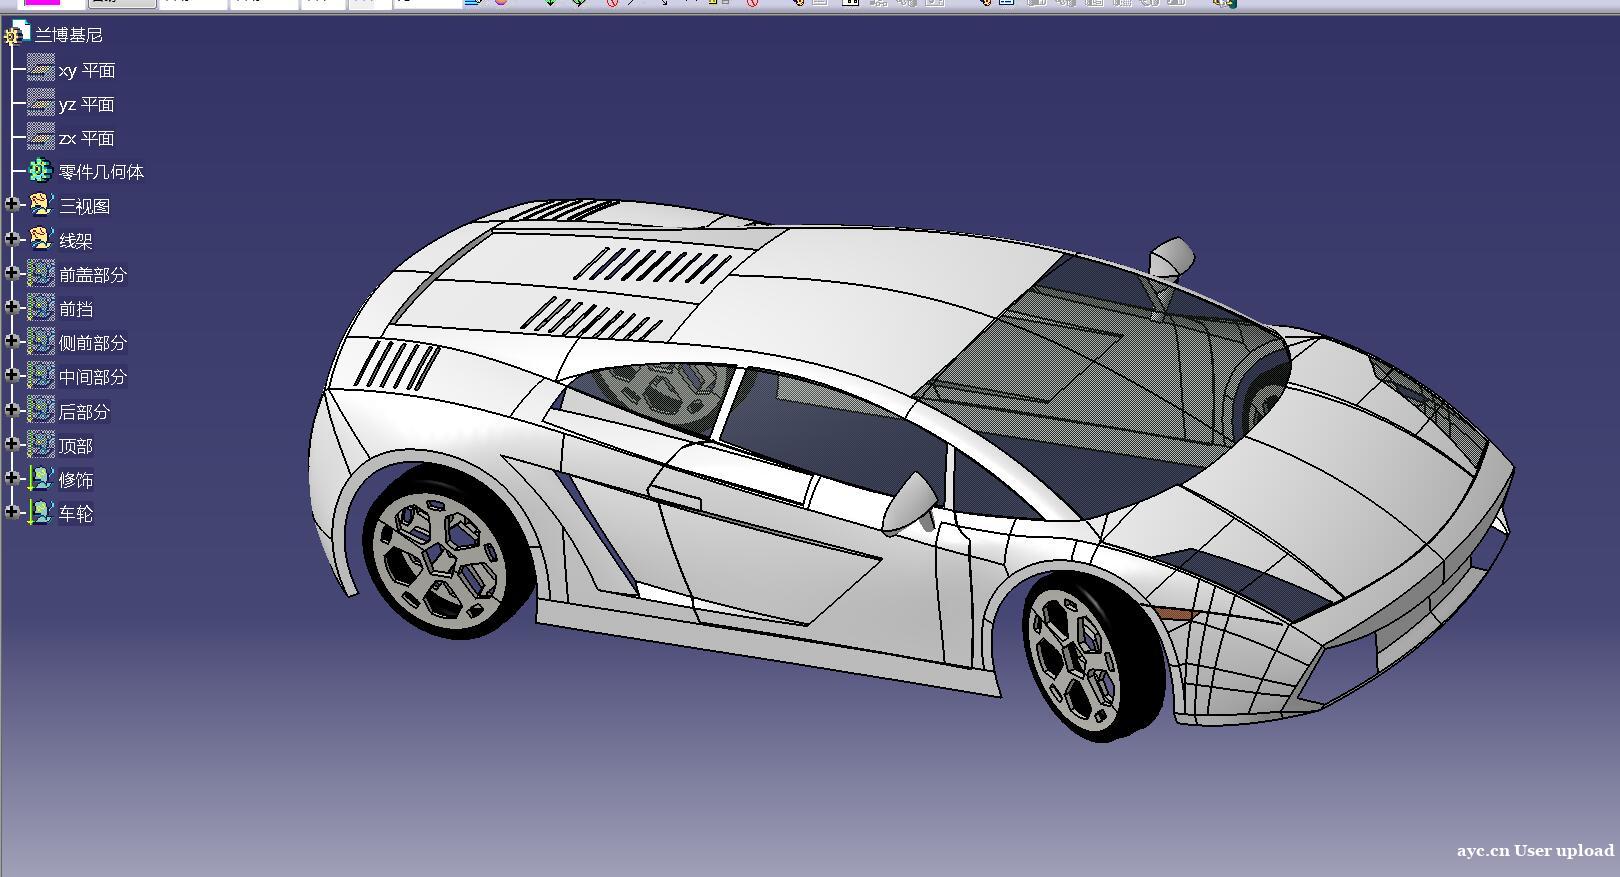Click the 前盖部分 node icon
Viewport: 1620px width, 877px height.
coord(40,274)
